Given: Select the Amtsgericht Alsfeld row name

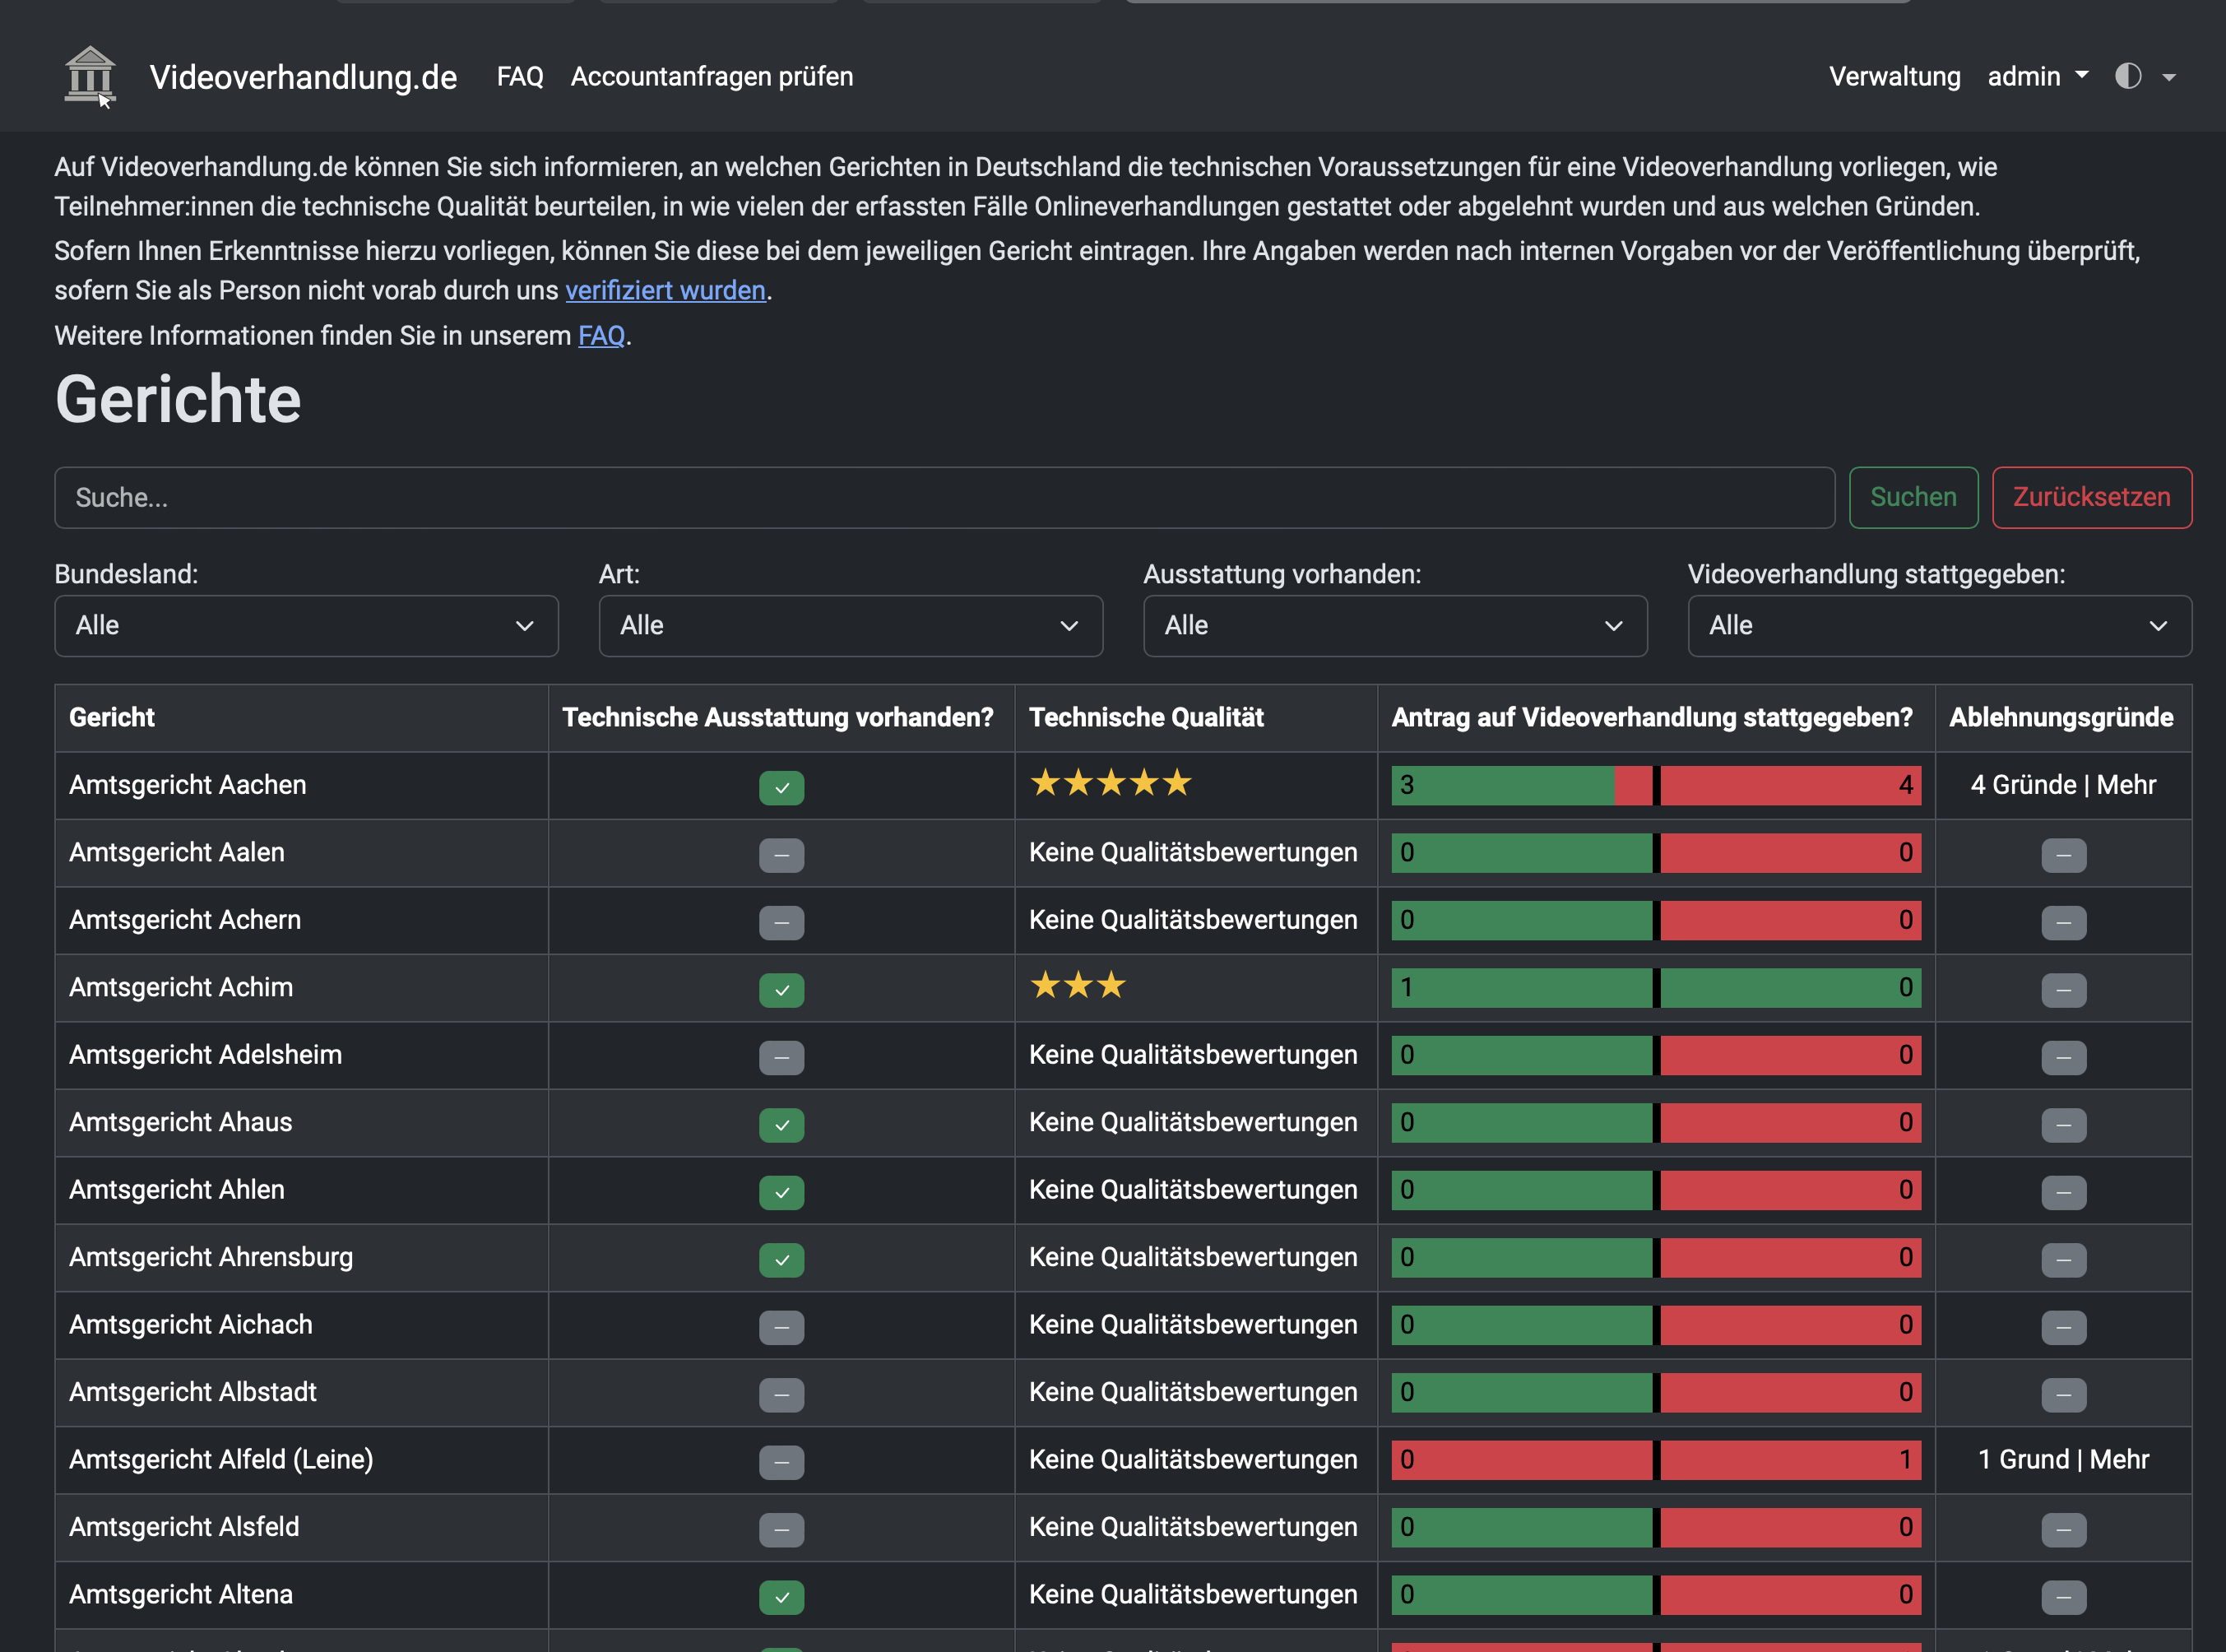Looking at the screenshot, I should (x=184, y=1527).
